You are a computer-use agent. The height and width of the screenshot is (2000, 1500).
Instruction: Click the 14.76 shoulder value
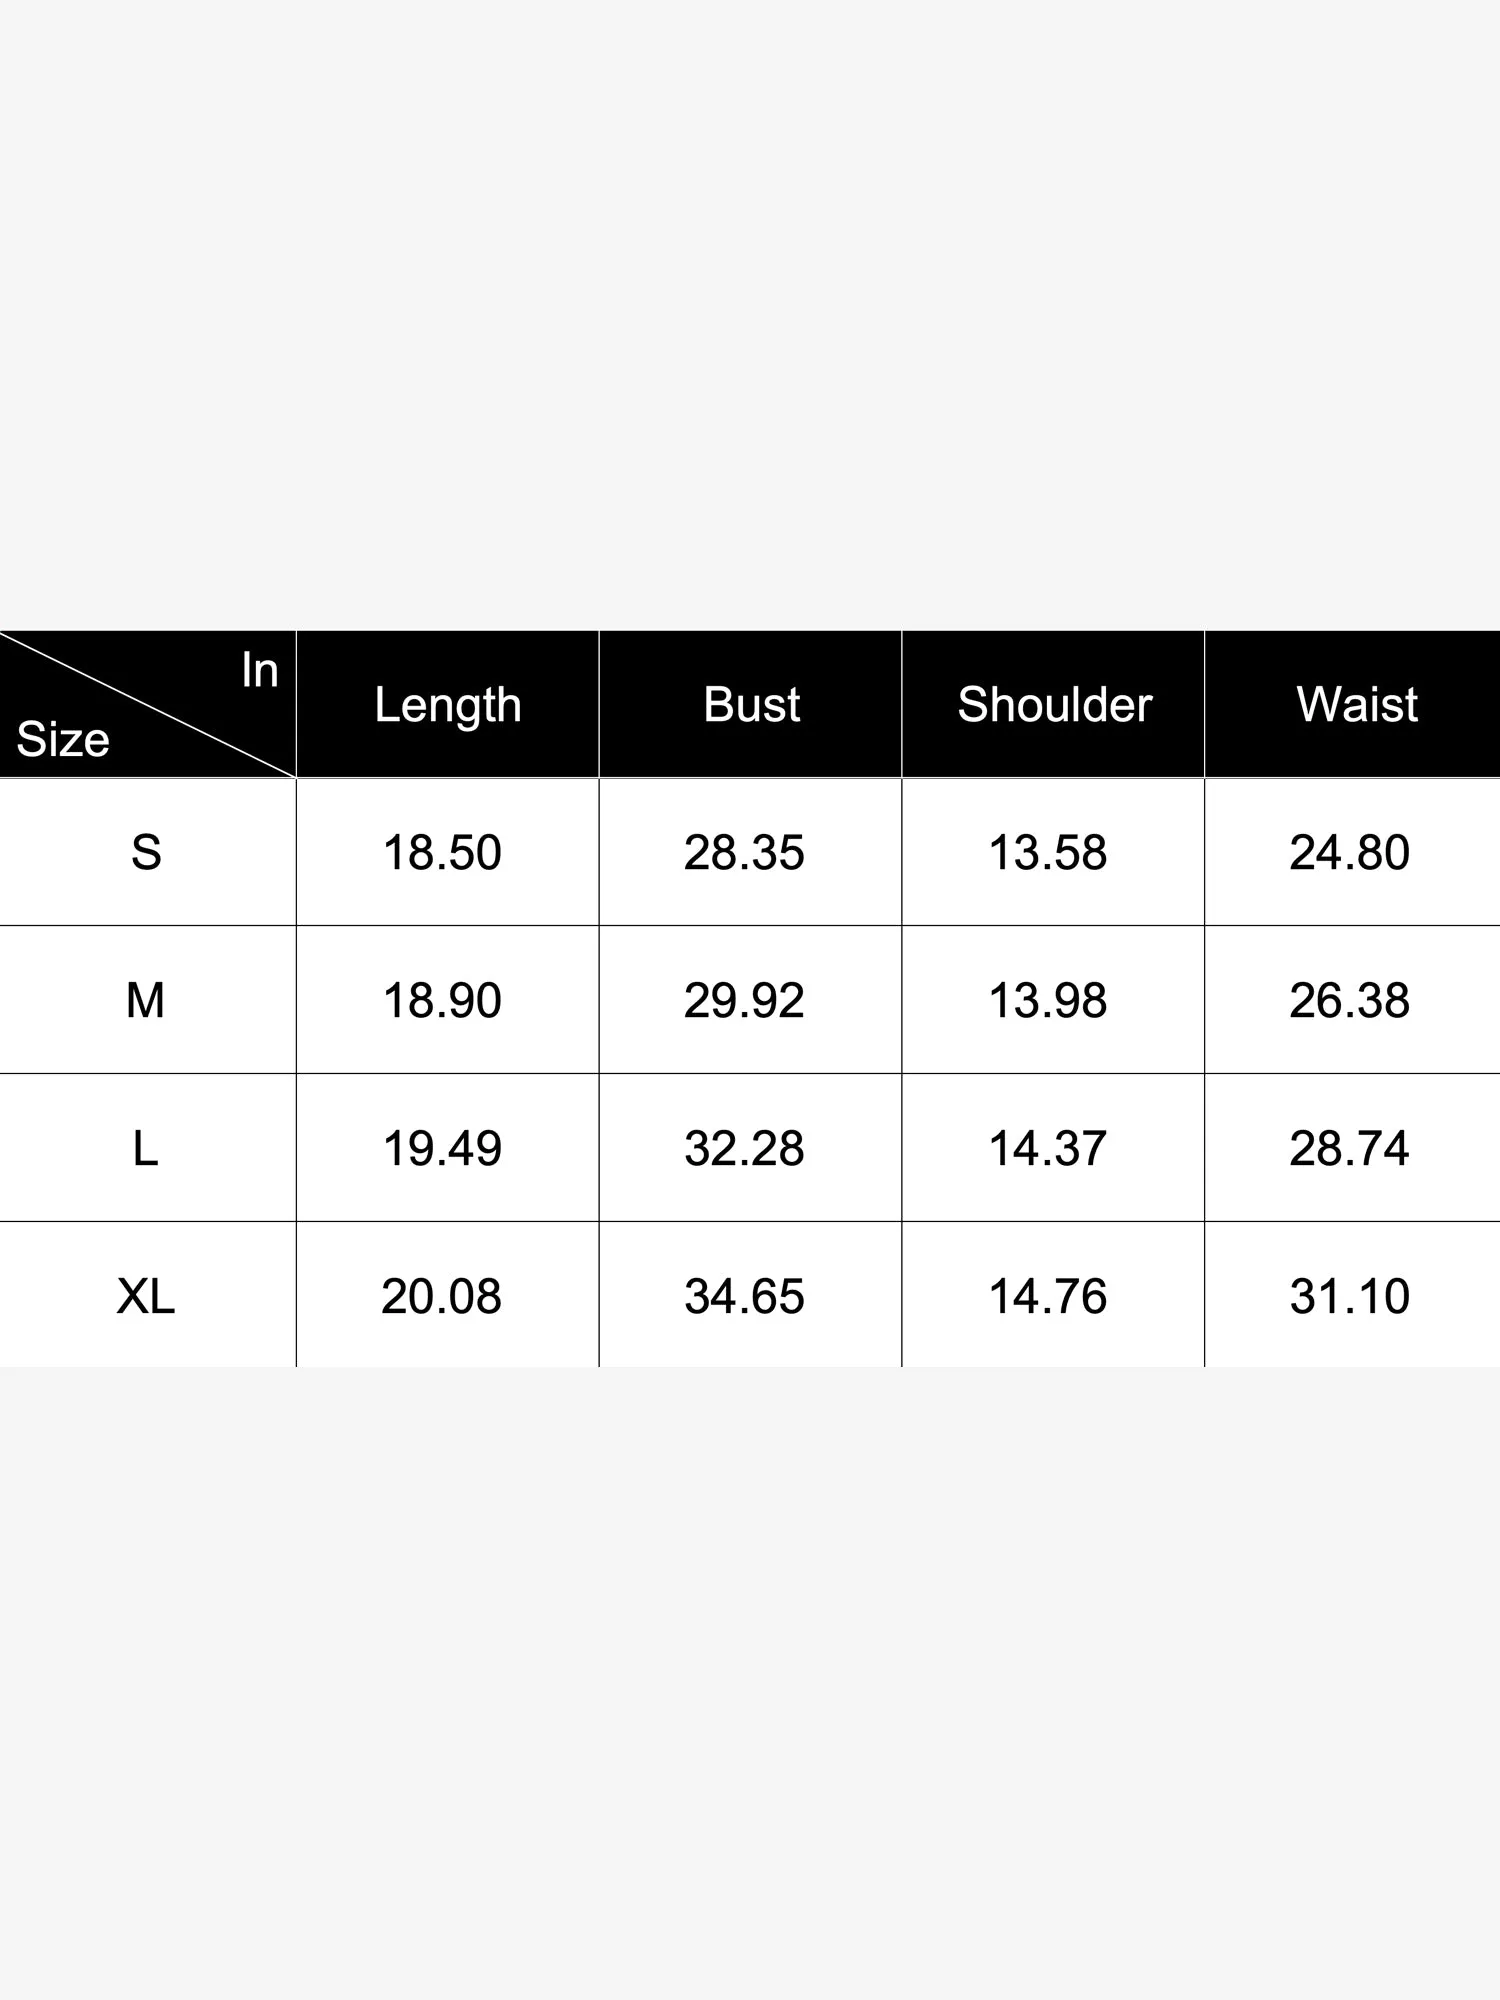tap(1047, 1297)
